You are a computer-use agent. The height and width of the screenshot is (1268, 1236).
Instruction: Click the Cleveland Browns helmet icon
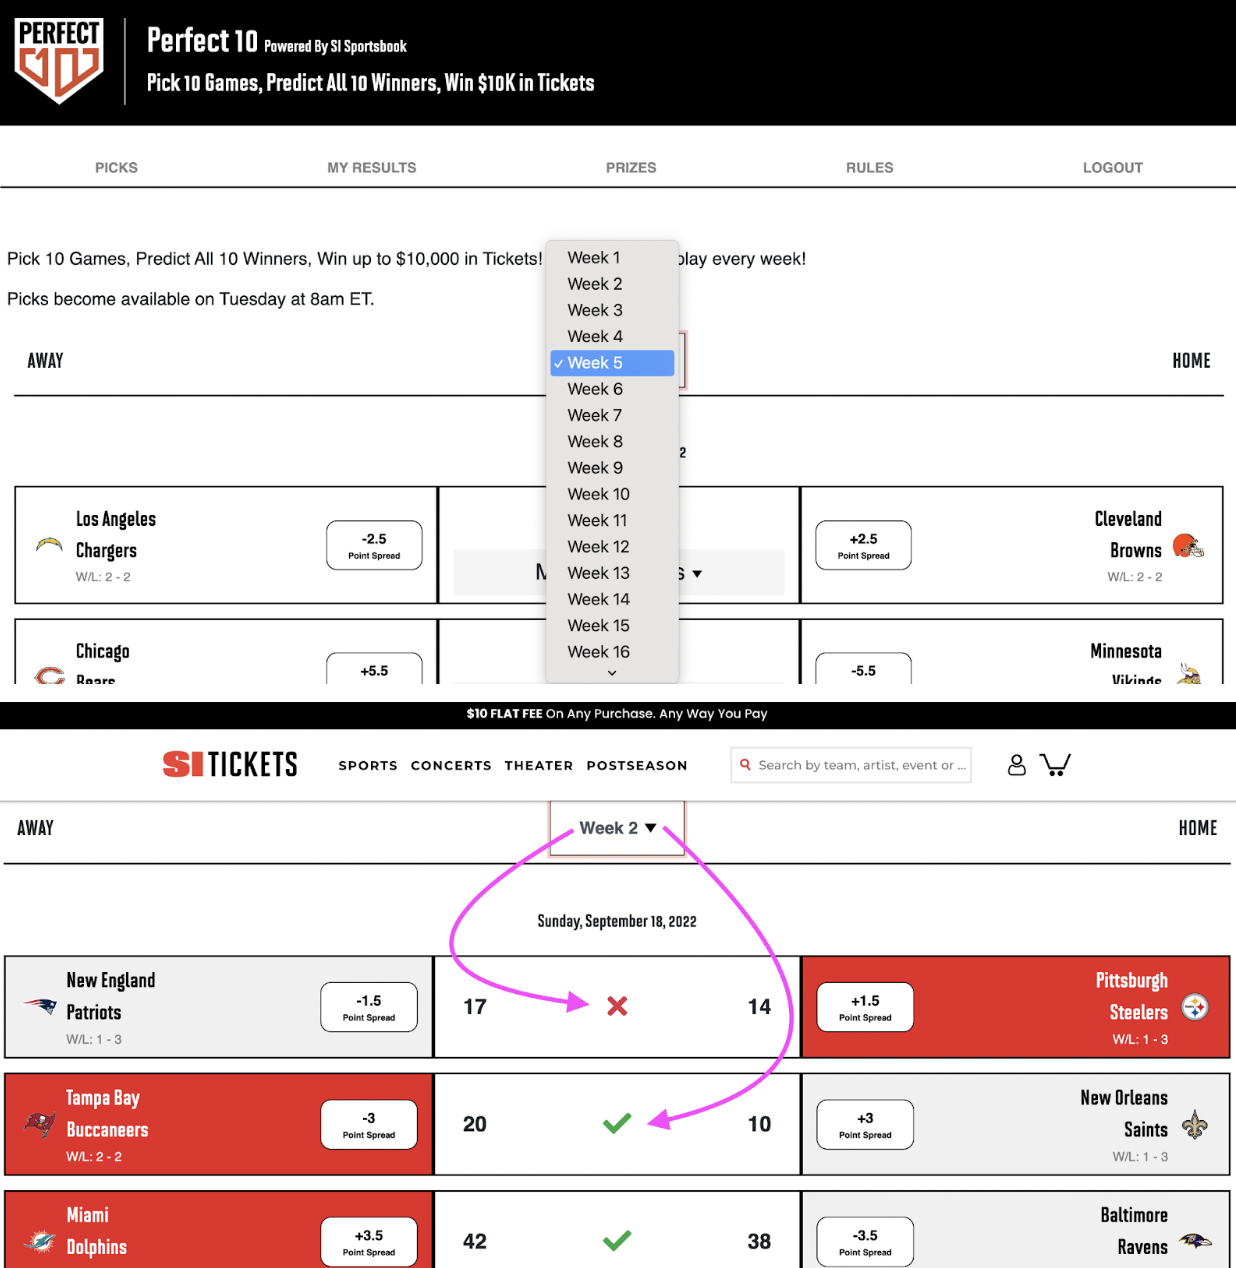tap(1188, 546)
